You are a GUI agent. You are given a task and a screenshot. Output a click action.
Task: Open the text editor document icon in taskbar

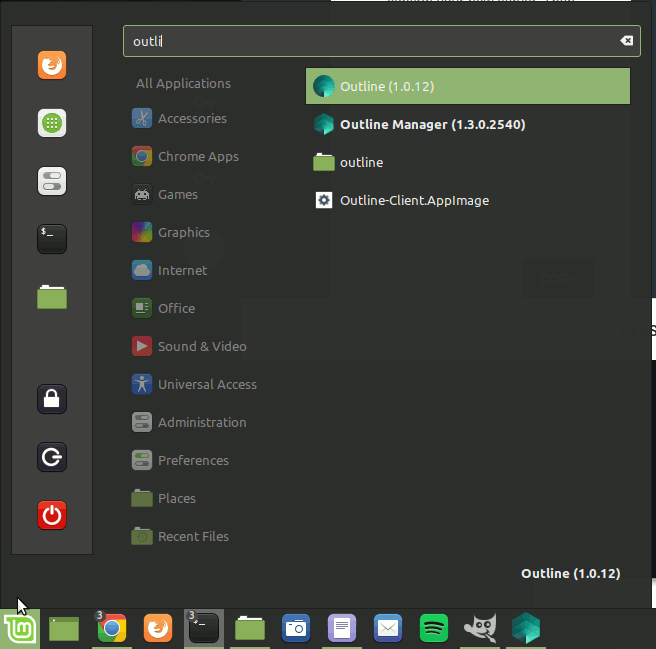point(342,628)
